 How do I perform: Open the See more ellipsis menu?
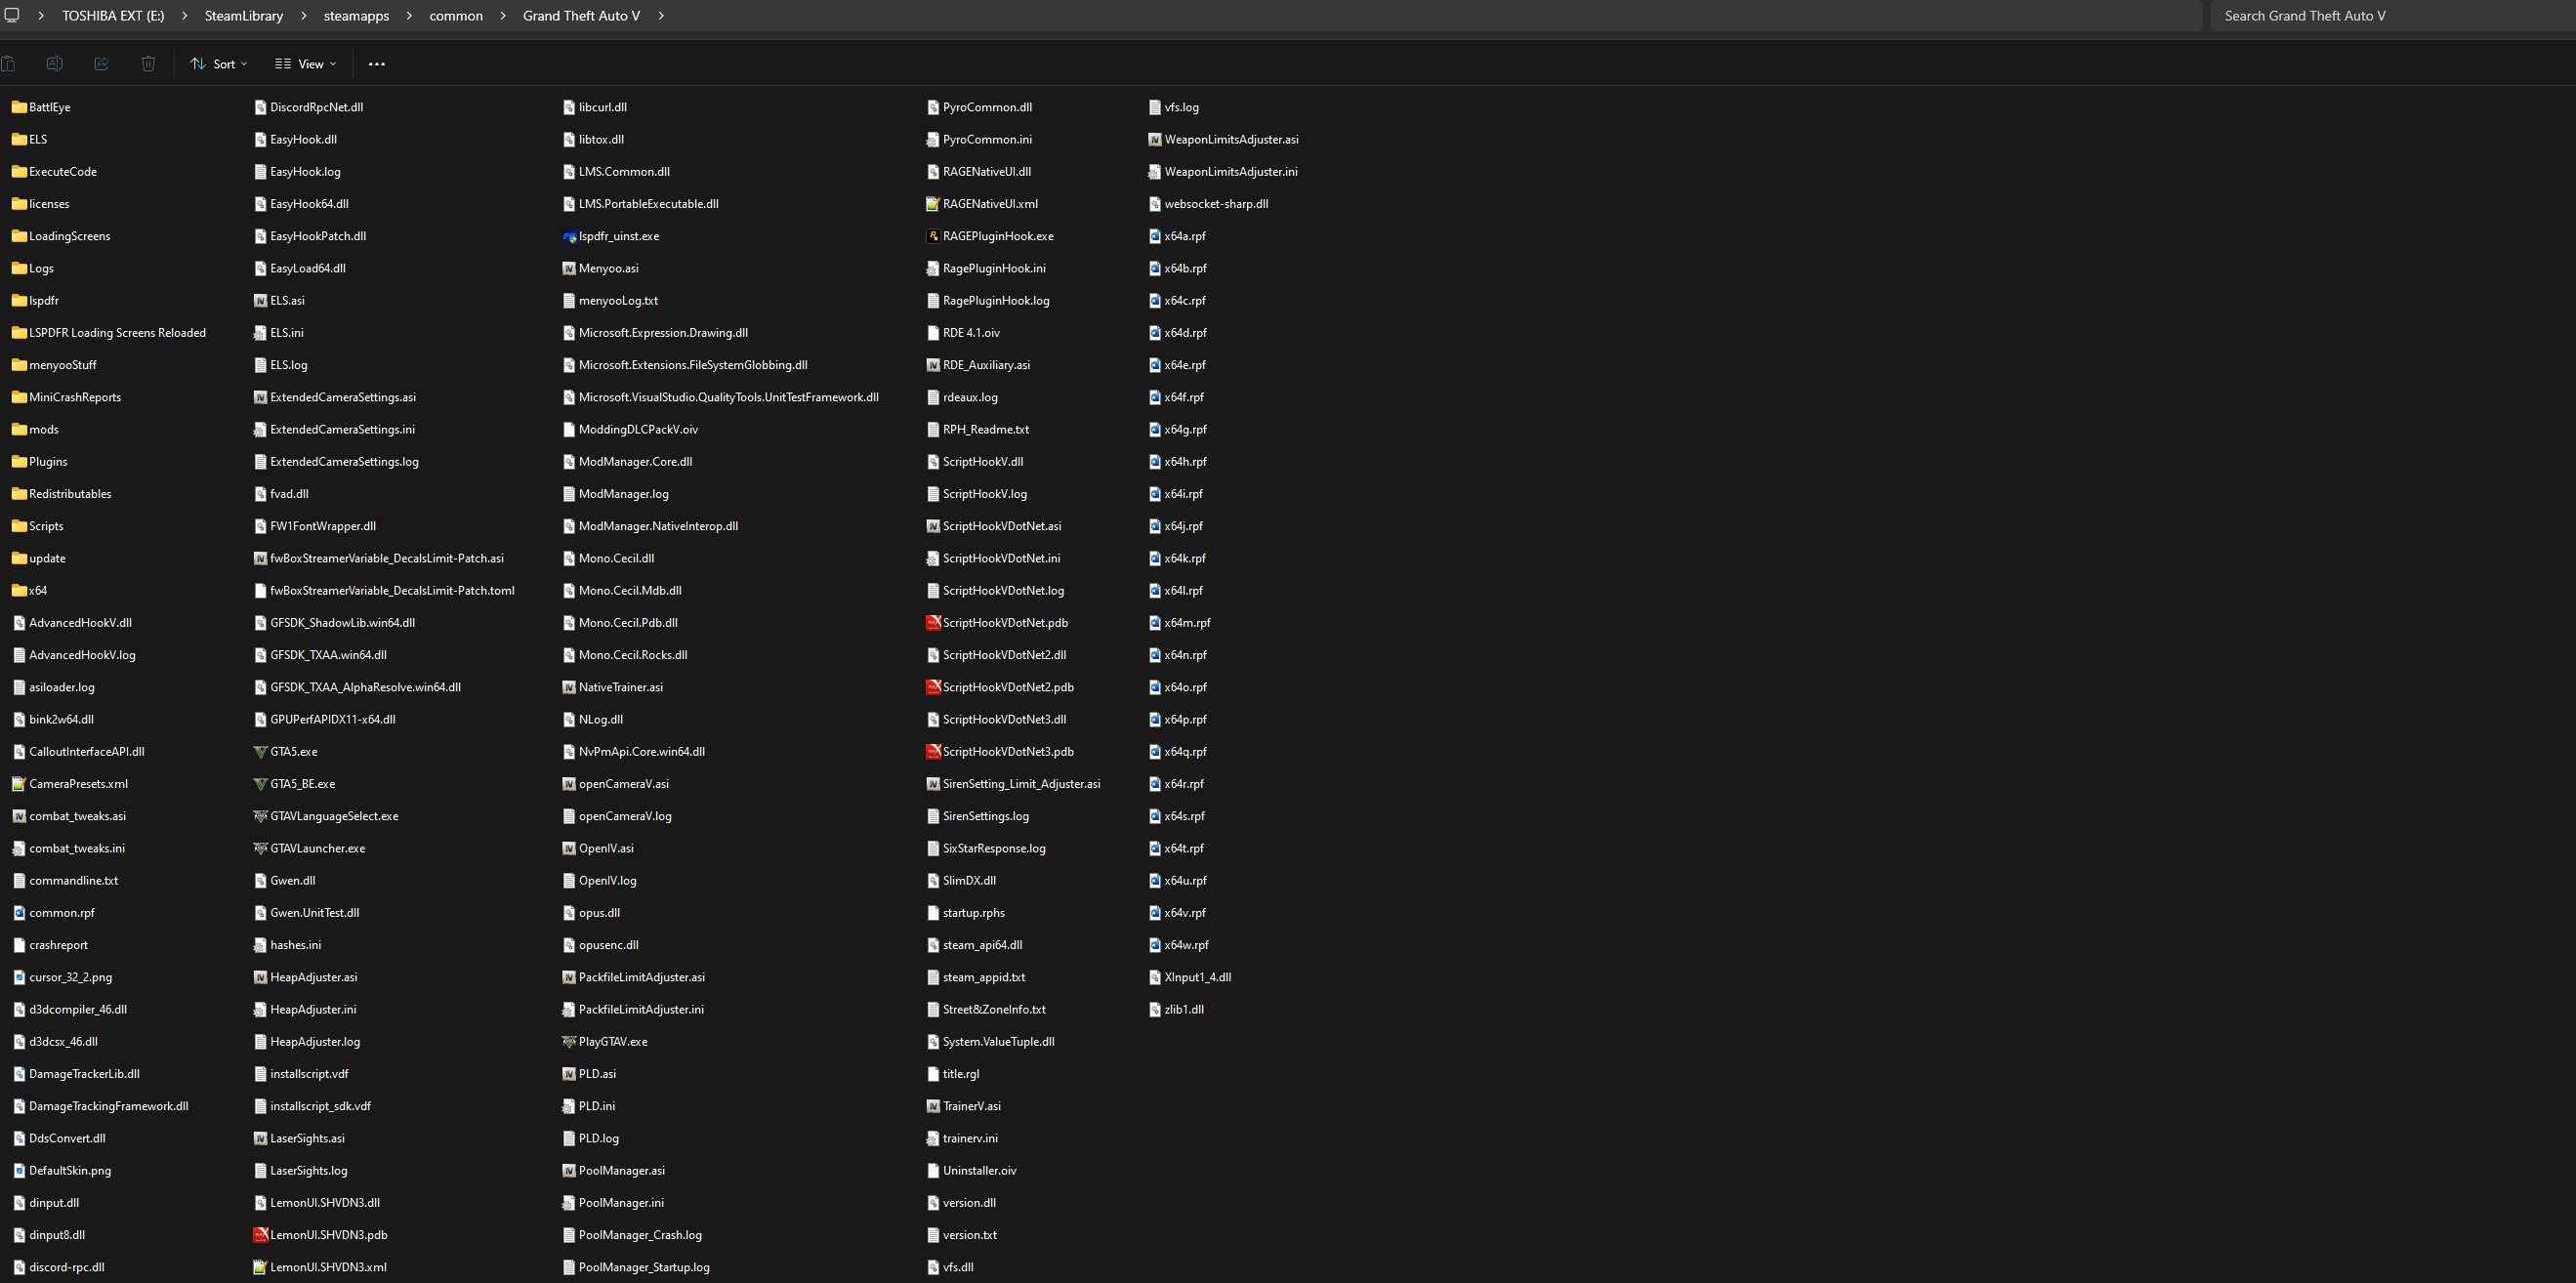376,64
